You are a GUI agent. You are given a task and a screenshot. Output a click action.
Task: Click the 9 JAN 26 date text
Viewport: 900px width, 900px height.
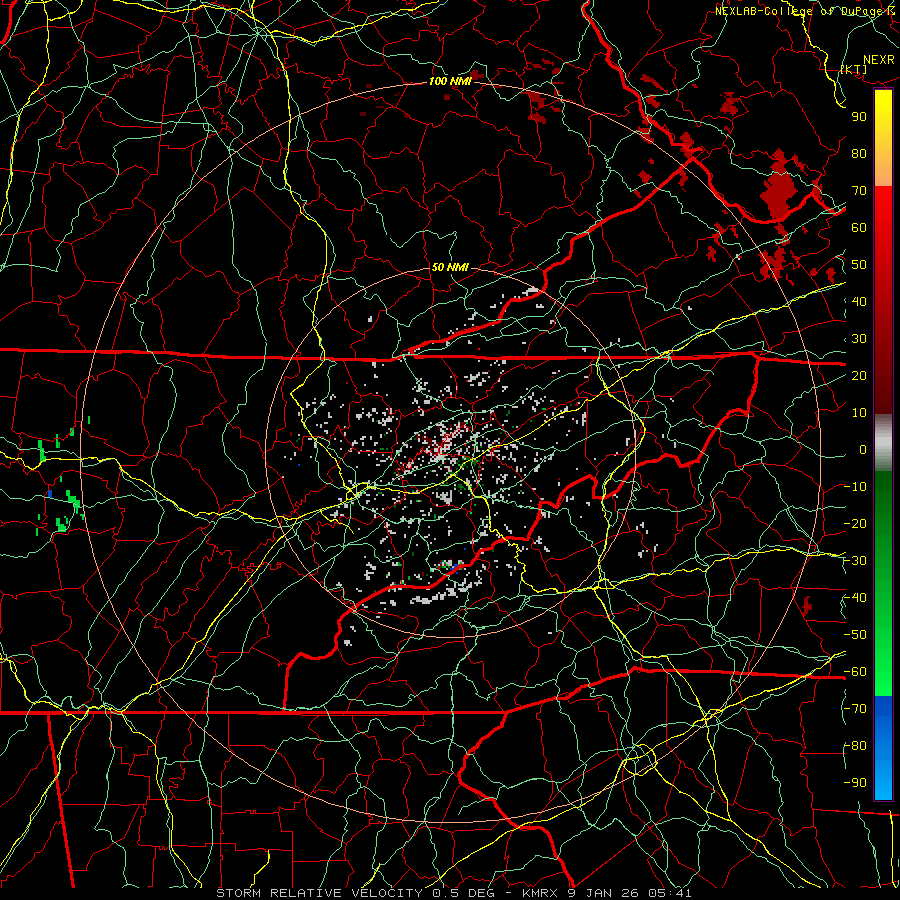pyautogui.click(x=602, y=893)
